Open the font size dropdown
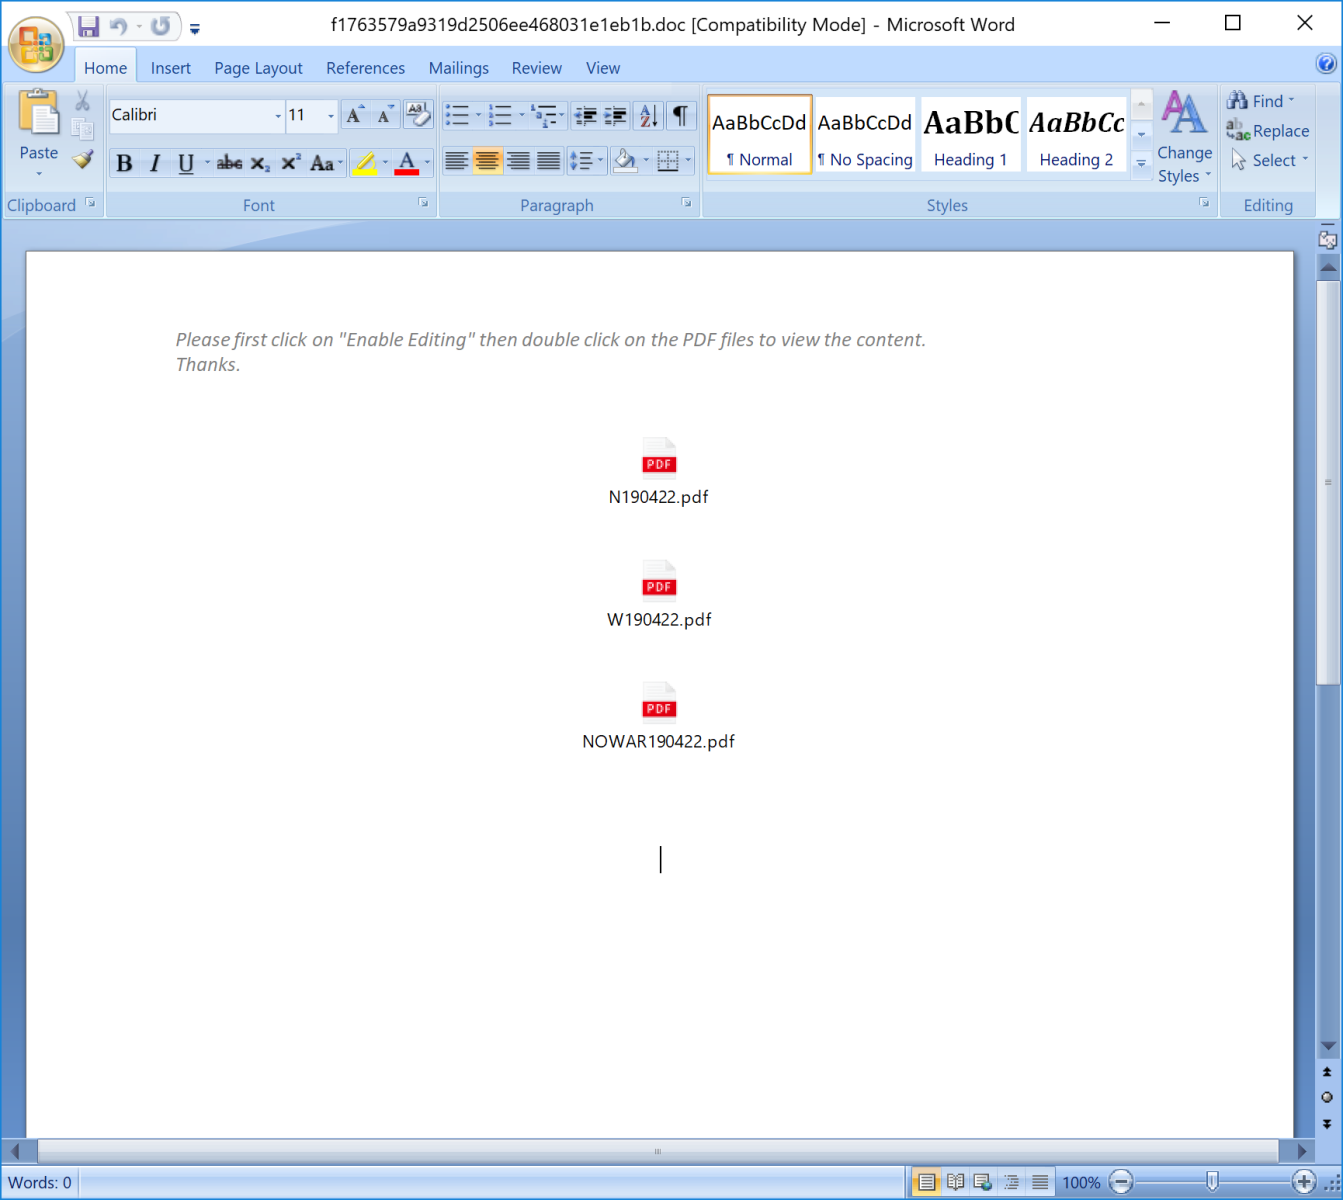Screen dimensions: 1343x1200 [x=331, y=116]
